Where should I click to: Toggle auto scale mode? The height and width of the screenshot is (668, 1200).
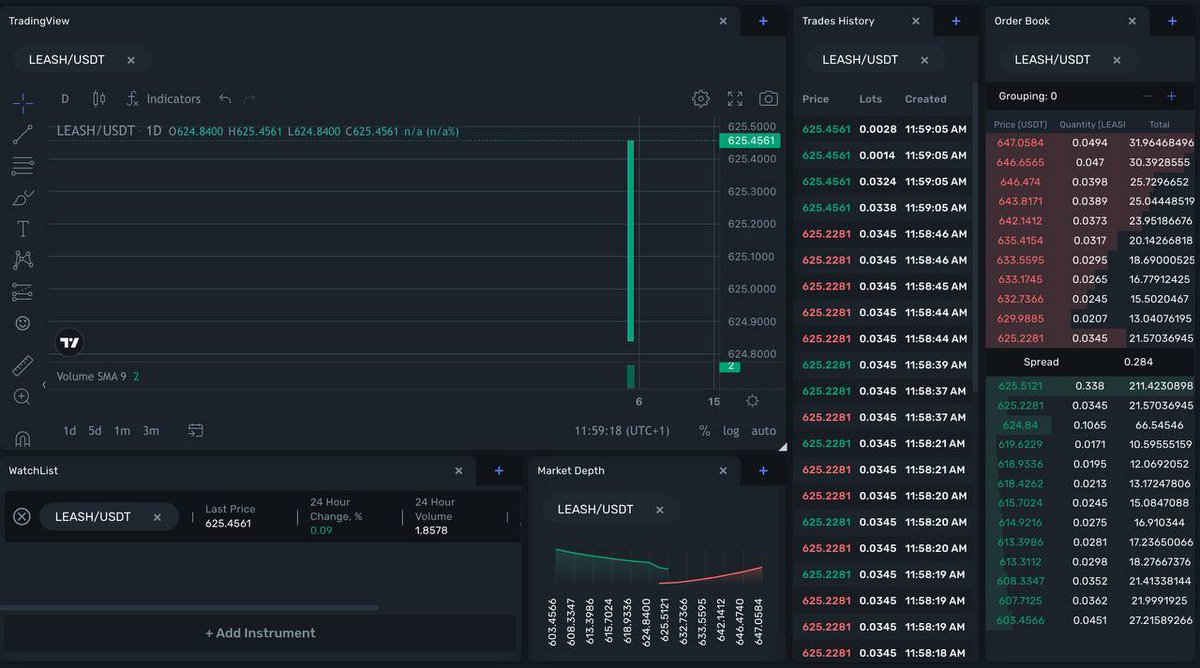click(763, 431)
